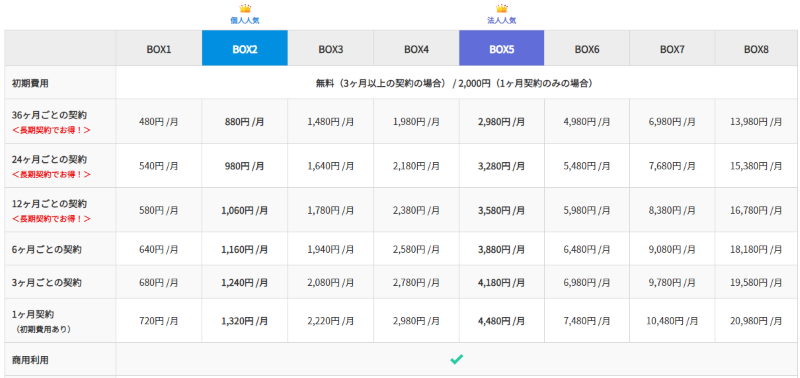The height and width of the screenshot is (378, 800).
Task: Click the 580円 /月 price cell
Action: coord(159,210)
